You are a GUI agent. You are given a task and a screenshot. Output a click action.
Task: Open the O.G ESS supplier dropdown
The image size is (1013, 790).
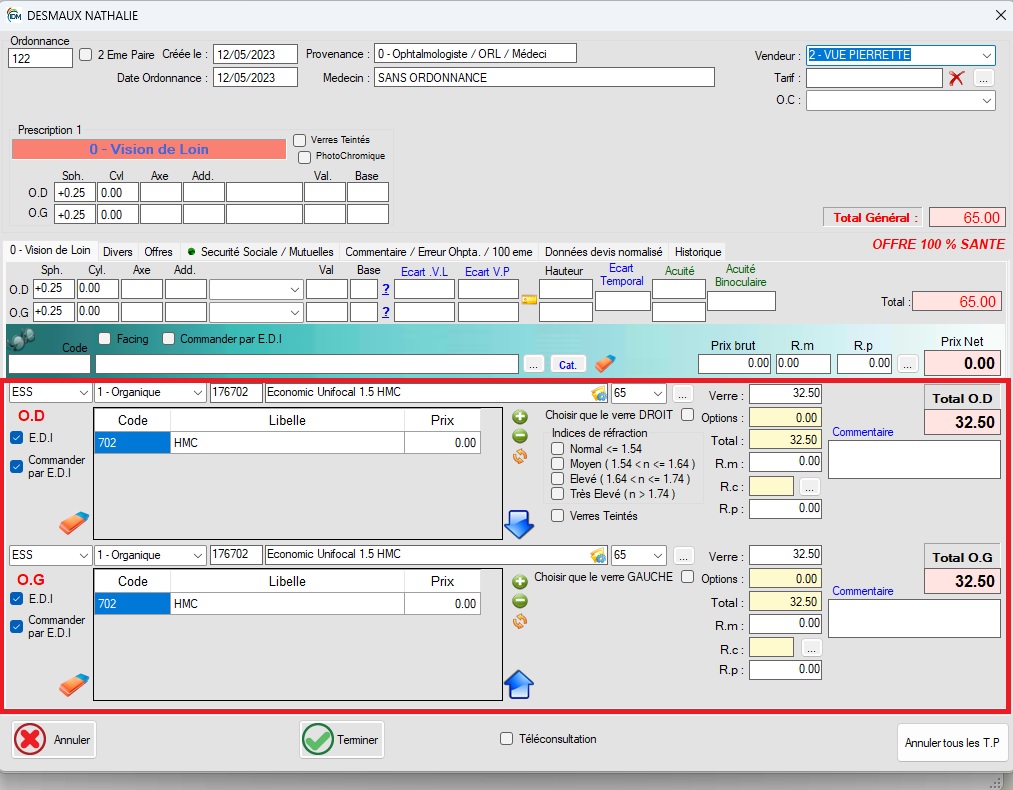click(83, 556)
